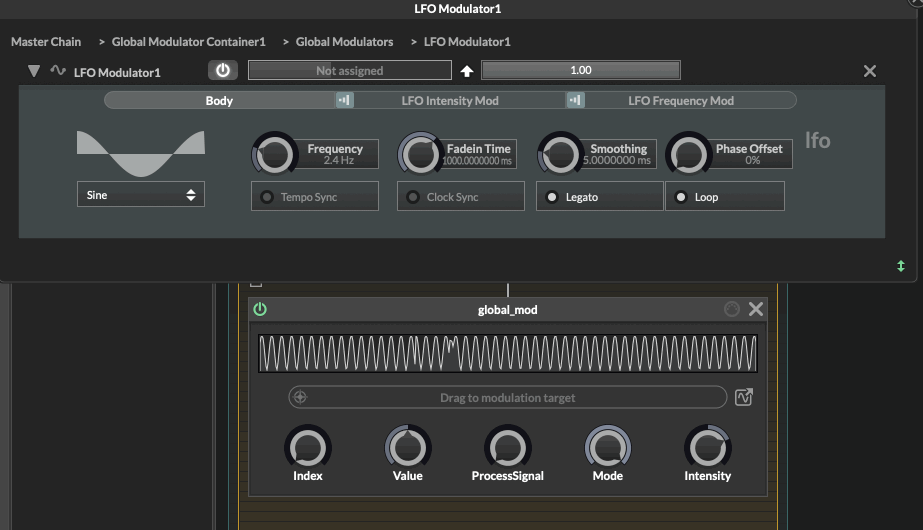Open the plotter popup icon beside drag bar
Viewport: 923px width, 530px height.
tap(744, 398)
